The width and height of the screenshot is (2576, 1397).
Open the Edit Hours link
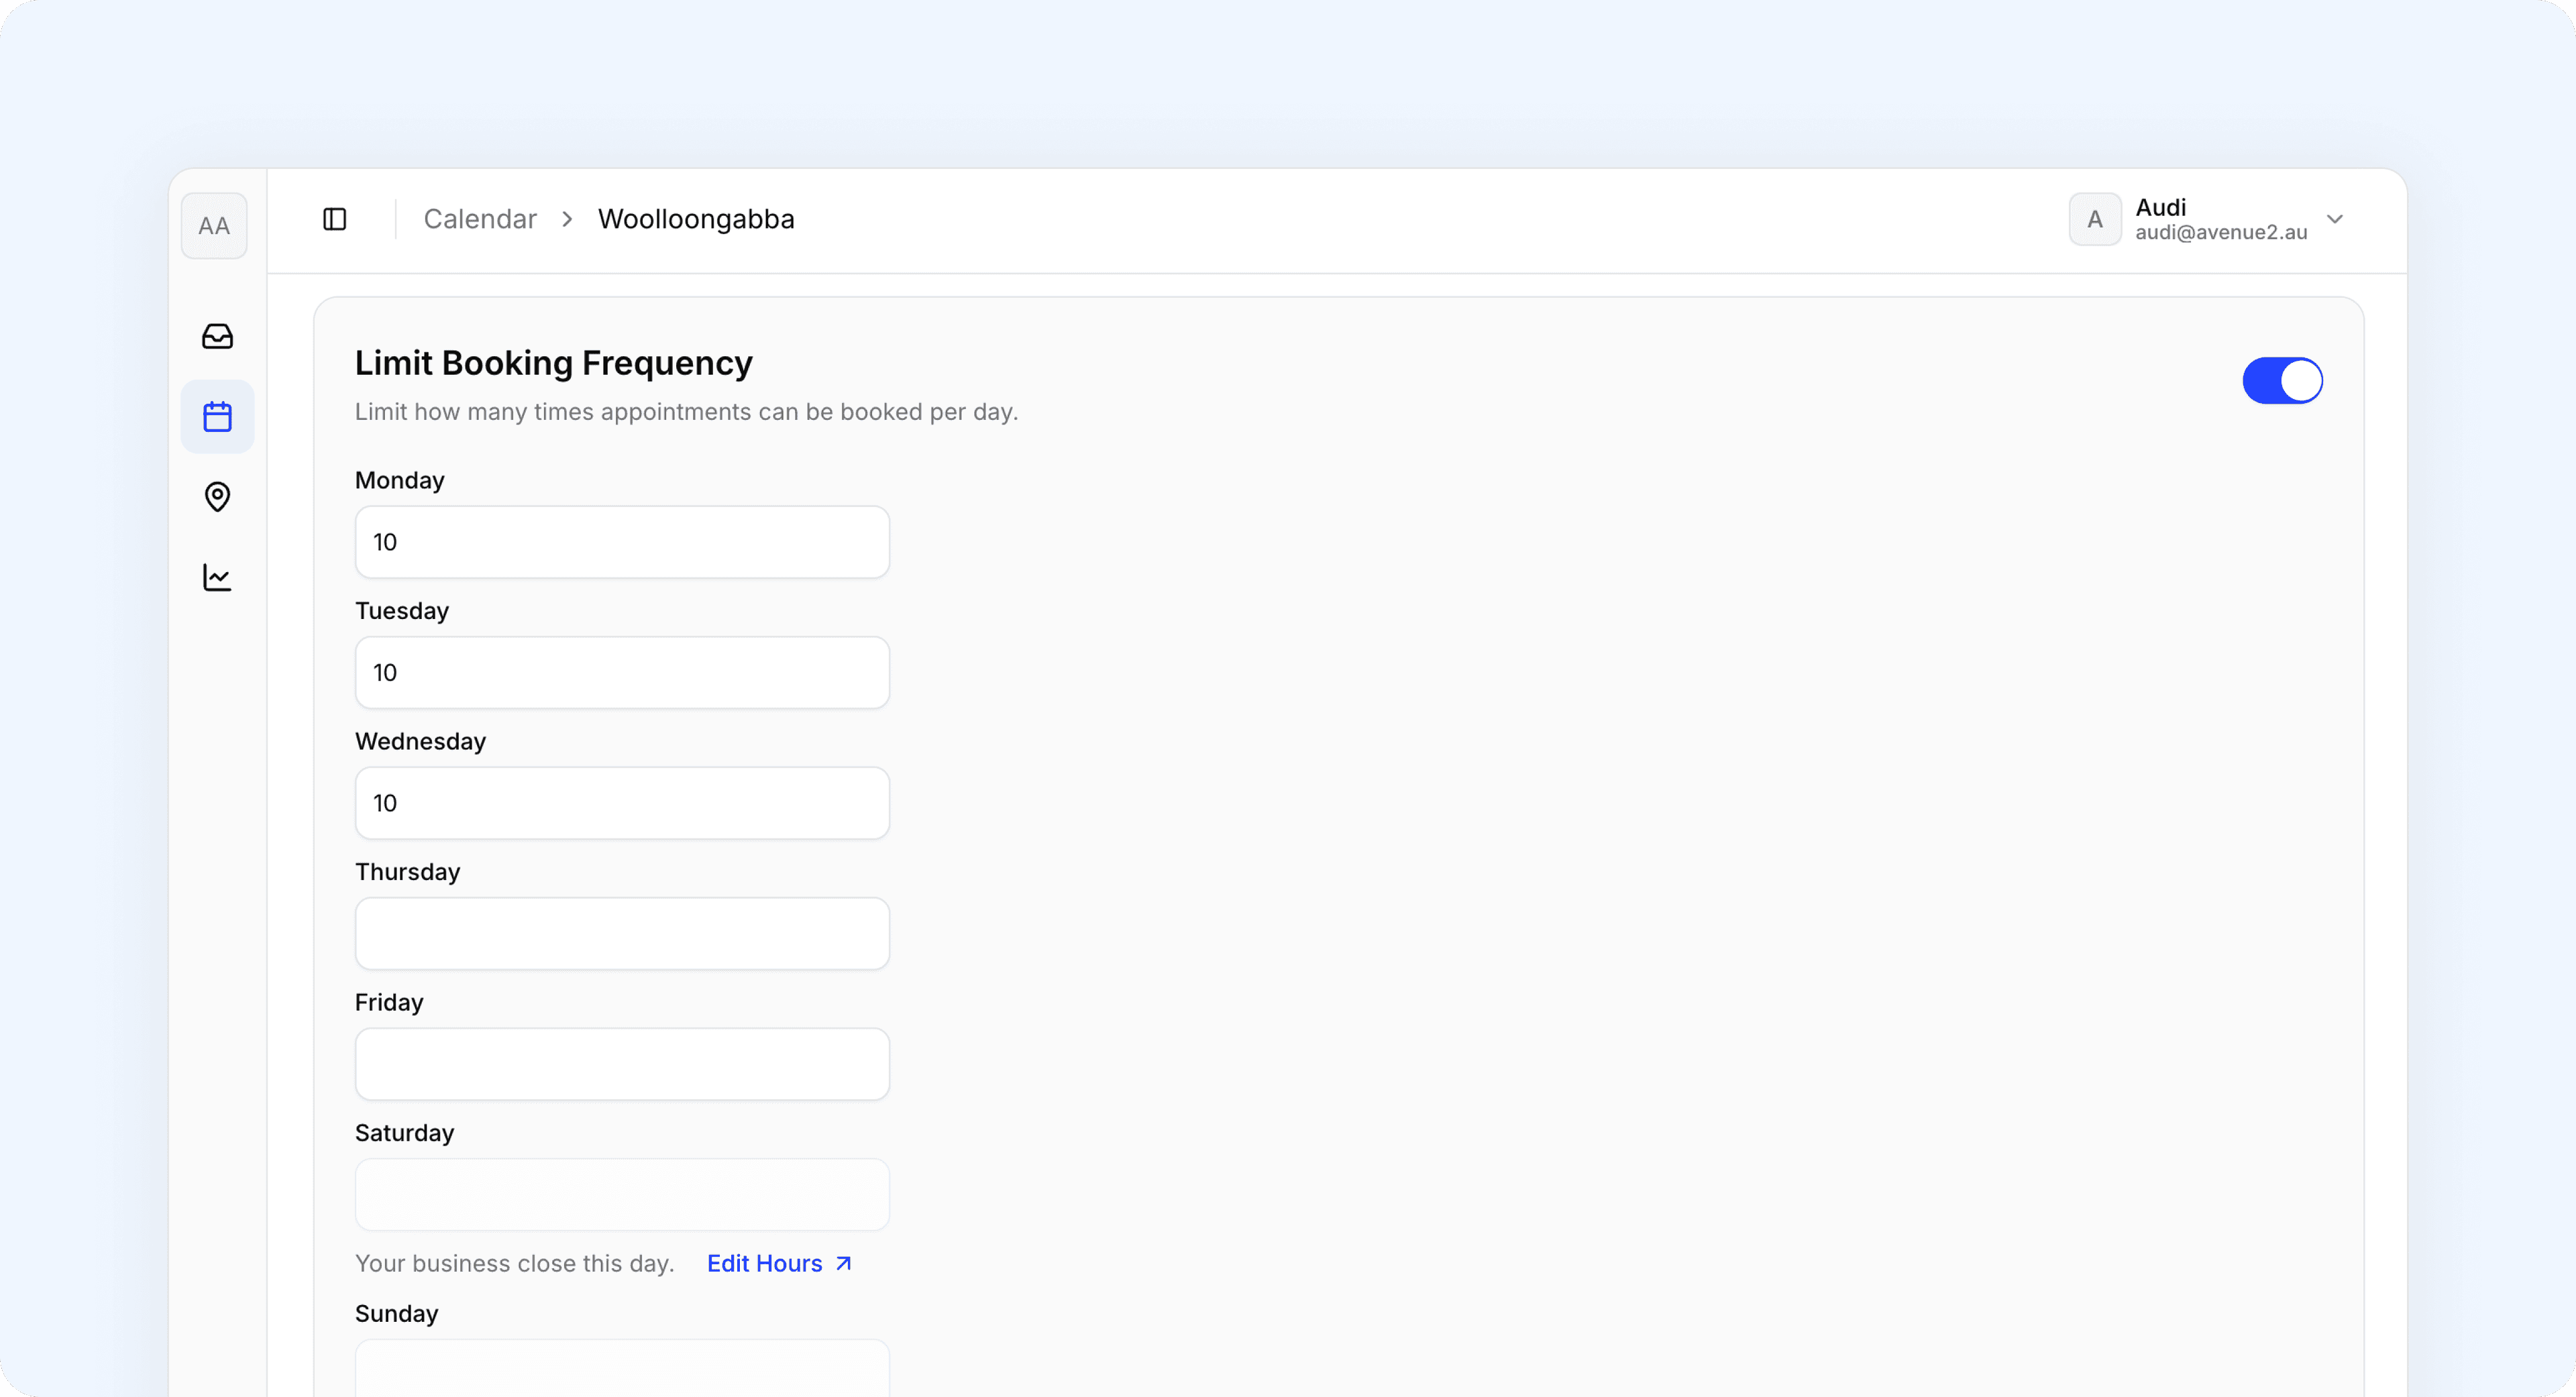[764, 1263]
